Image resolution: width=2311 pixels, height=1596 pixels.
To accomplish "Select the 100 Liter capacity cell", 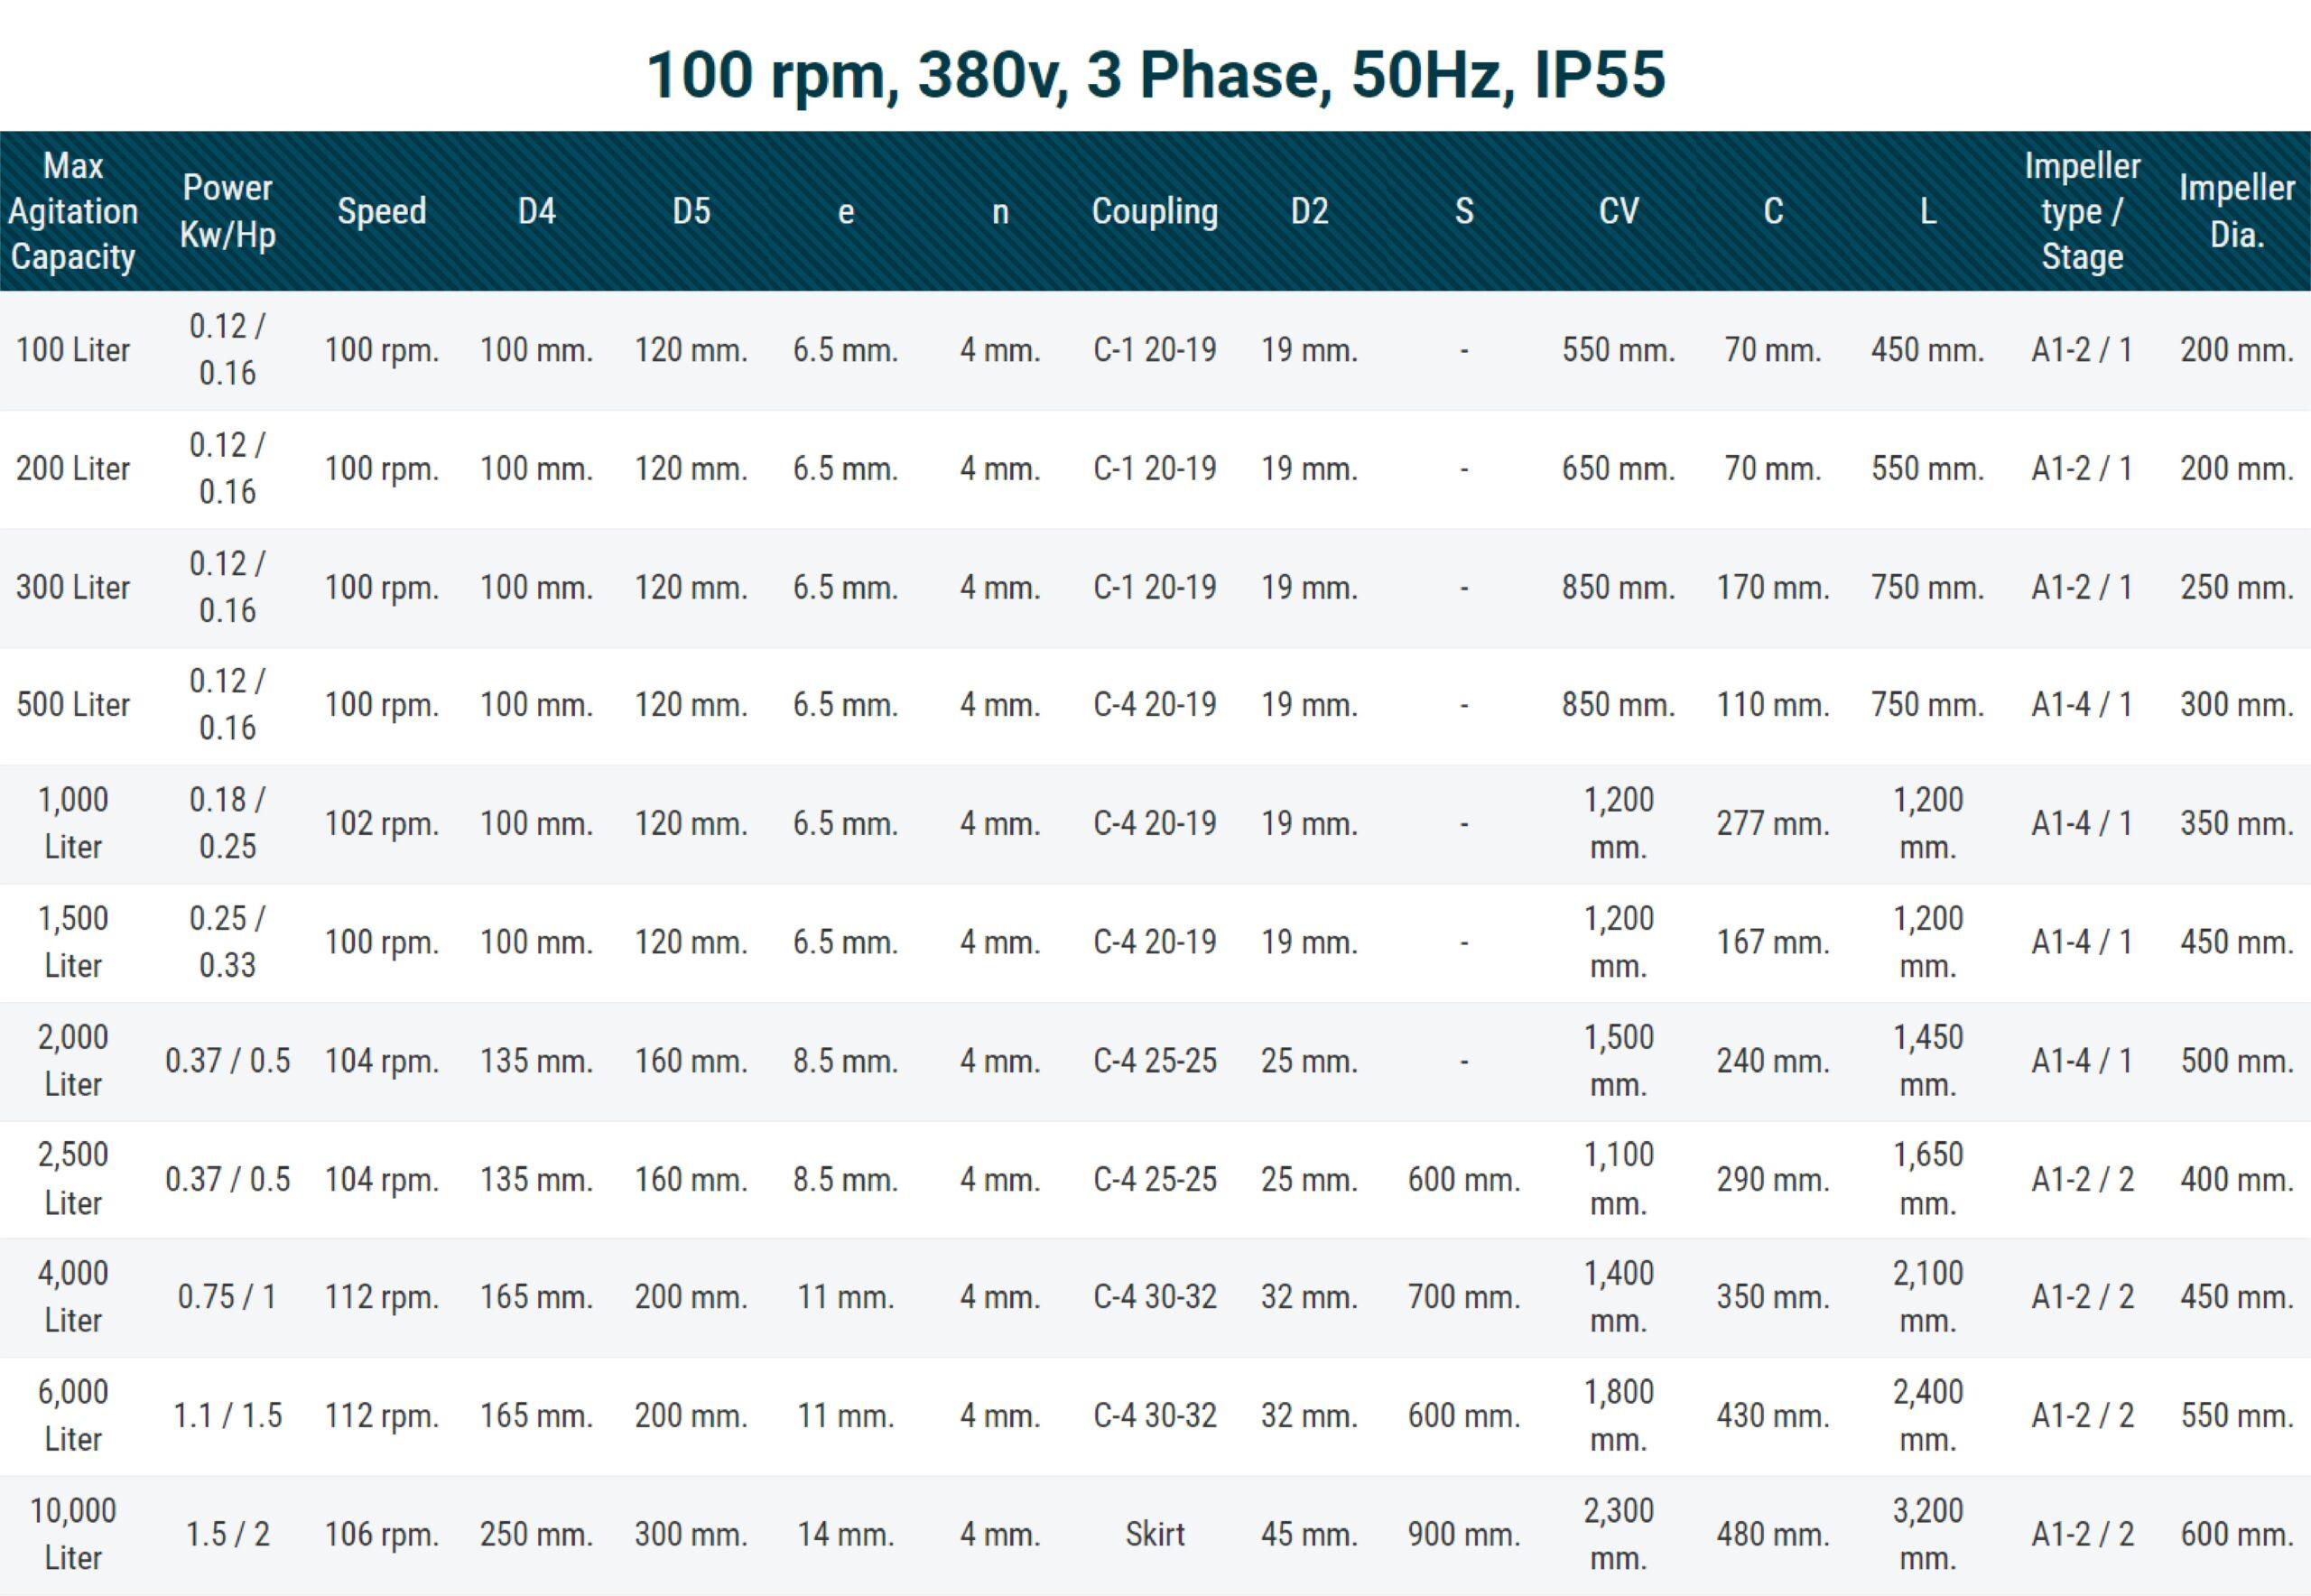I will pyautogui.click(x=73, y=350).
